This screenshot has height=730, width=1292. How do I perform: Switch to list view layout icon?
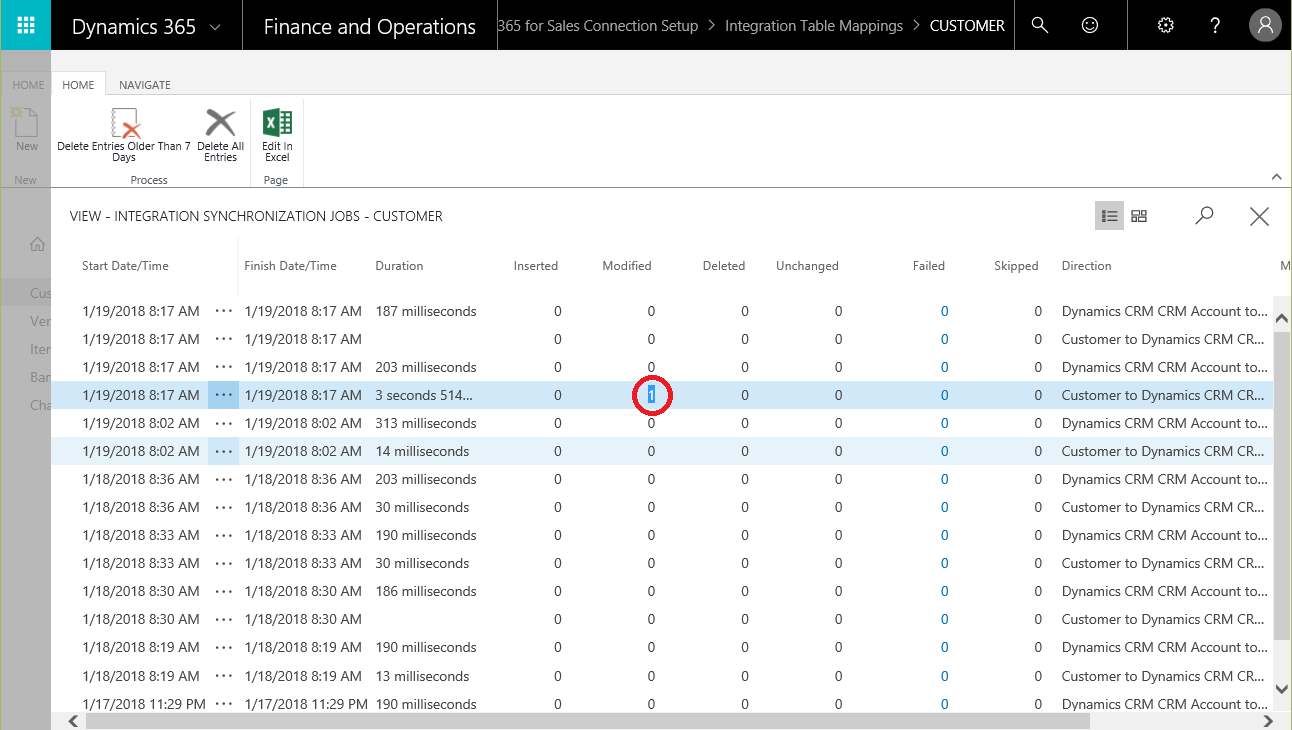pyautogui.click(x=1109, y=216)
